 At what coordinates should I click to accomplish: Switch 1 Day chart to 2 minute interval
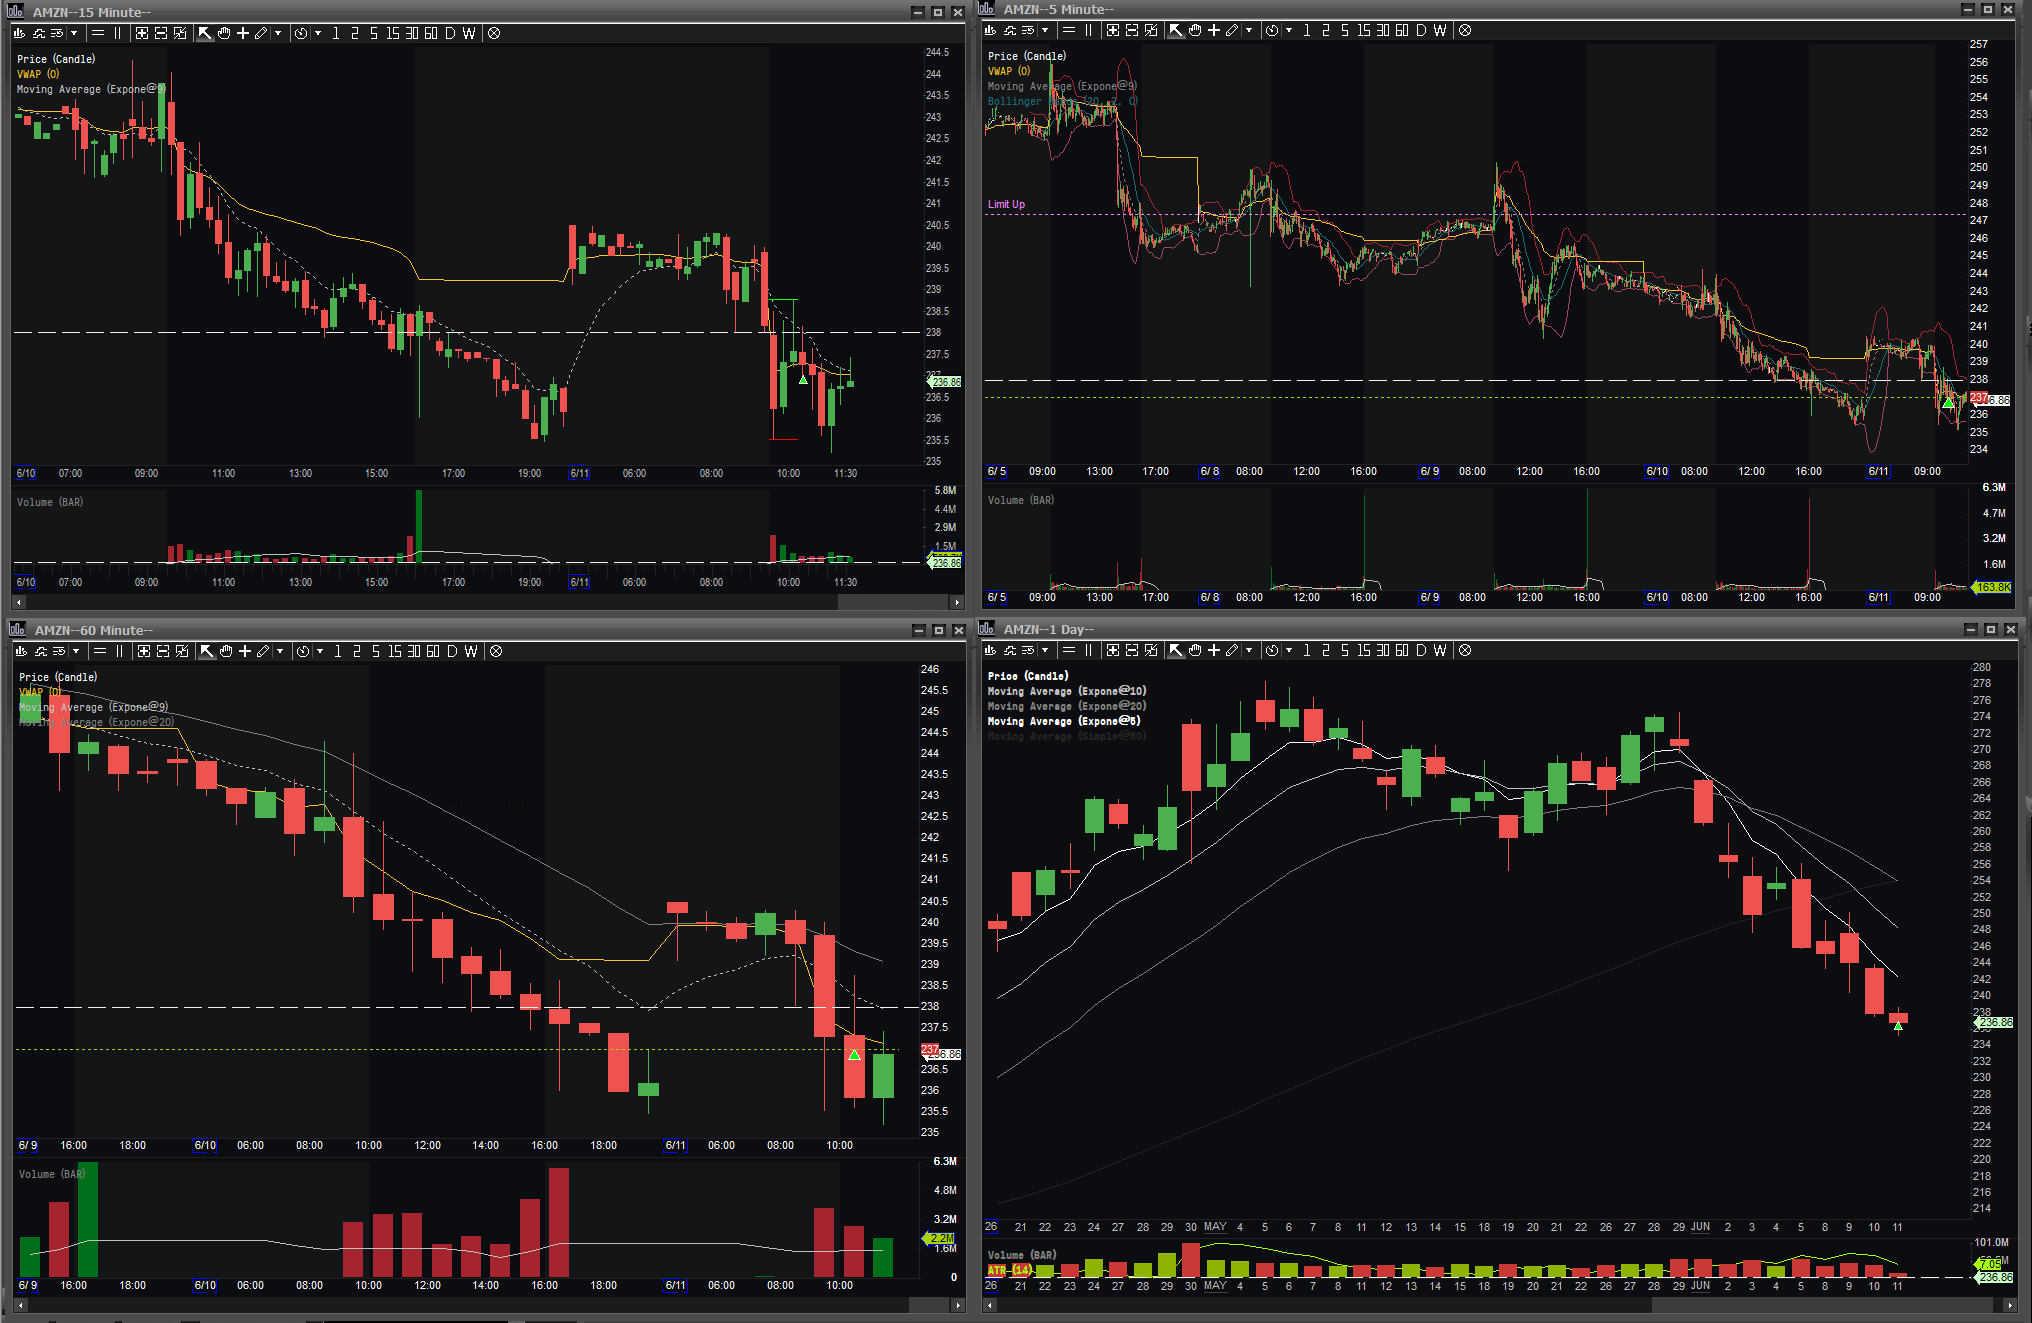pos(1326,650)
